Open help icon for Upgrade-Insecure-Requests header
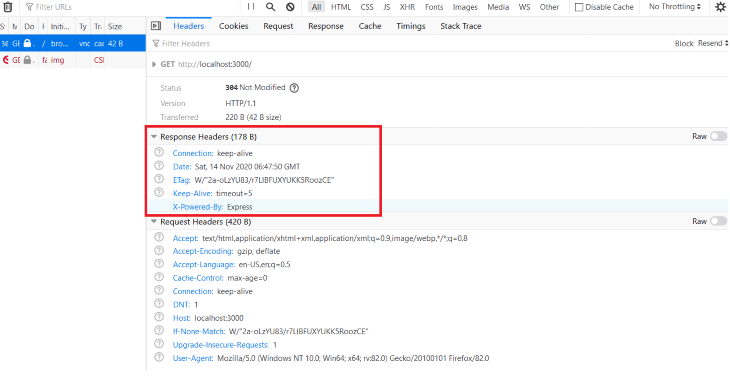 pos(159,344)
